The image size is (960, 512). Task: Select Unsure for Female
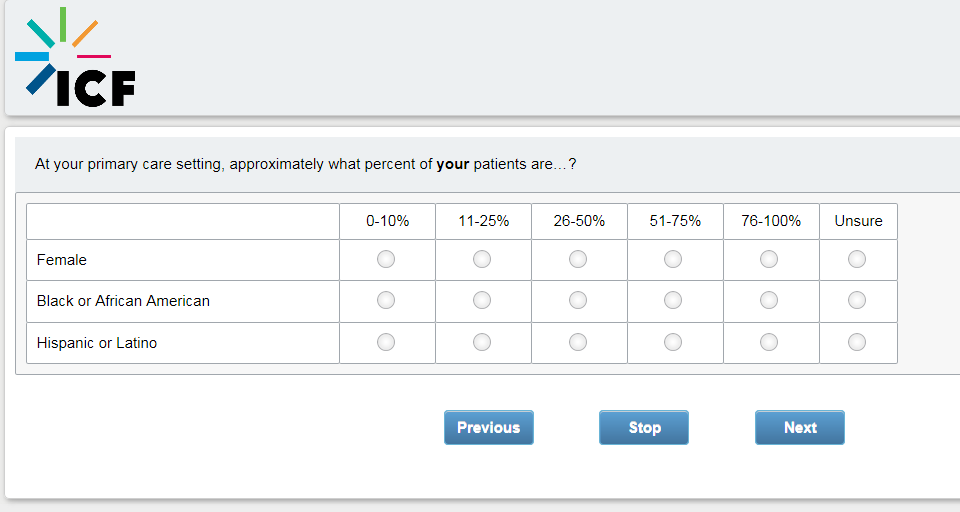tap(857, 260)
